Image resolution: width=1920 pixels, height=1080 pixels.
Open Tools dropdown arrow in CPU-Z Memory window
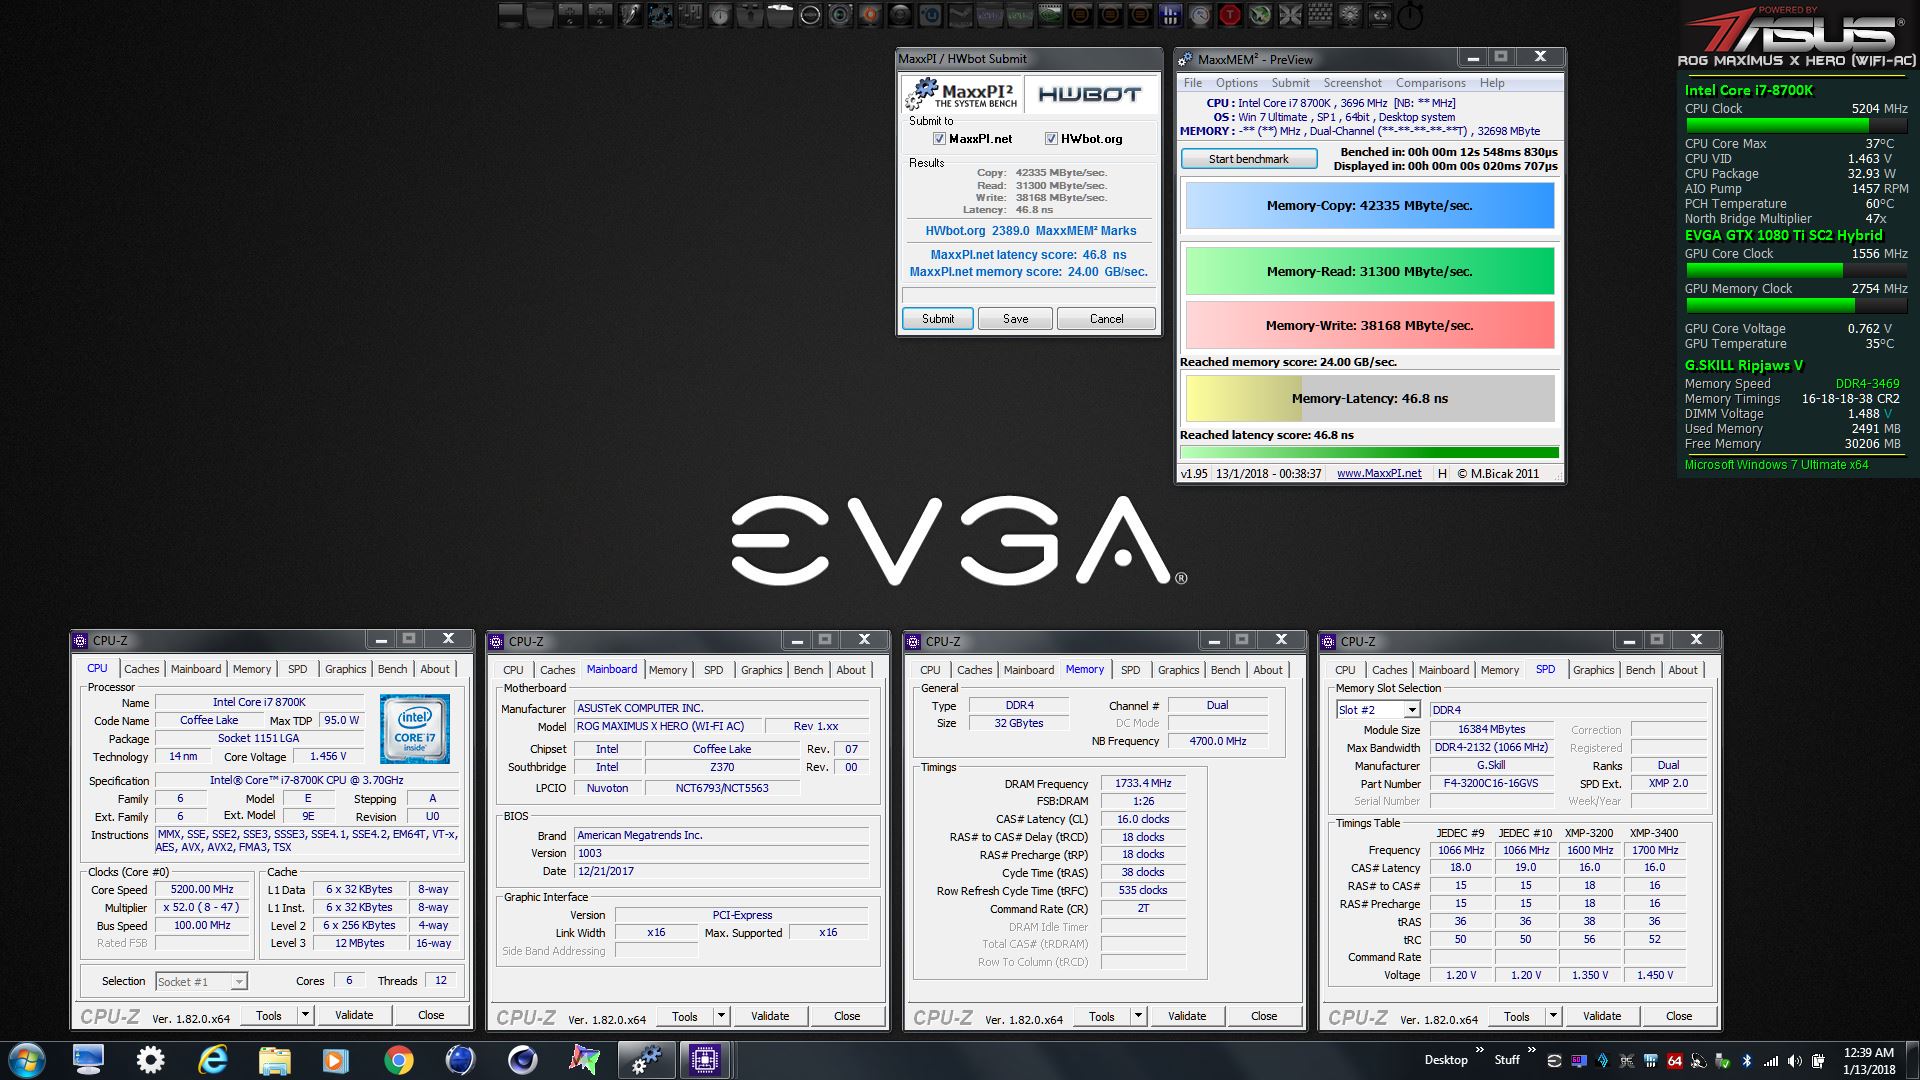click(x=1138, y=1016)
